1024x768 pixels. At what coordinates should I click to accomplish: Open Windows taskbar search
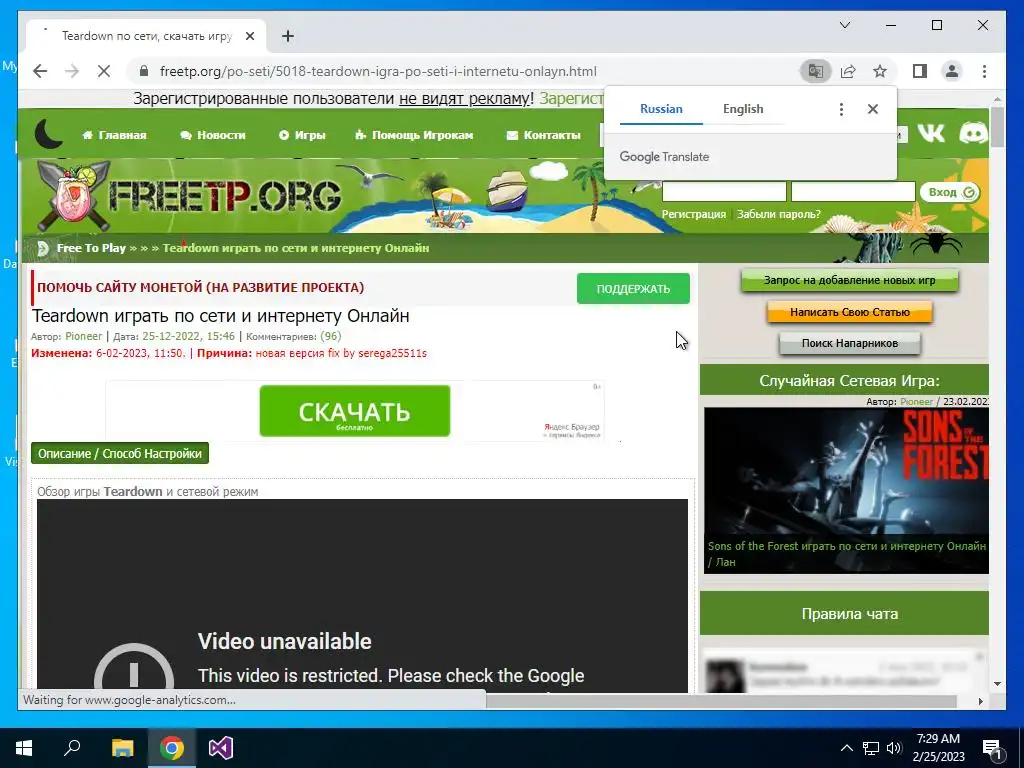click(x=72, y=748)
